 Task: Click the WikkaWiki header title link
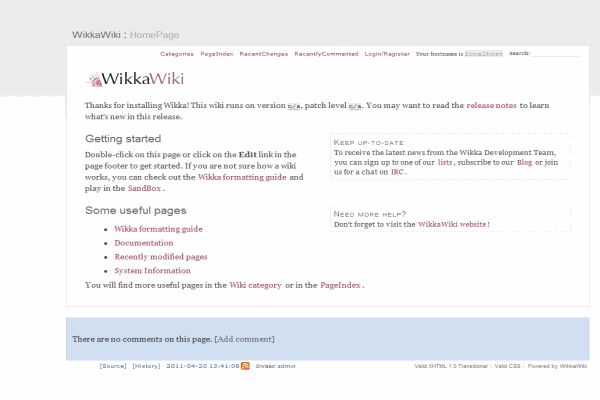click(x=96, y=35)
